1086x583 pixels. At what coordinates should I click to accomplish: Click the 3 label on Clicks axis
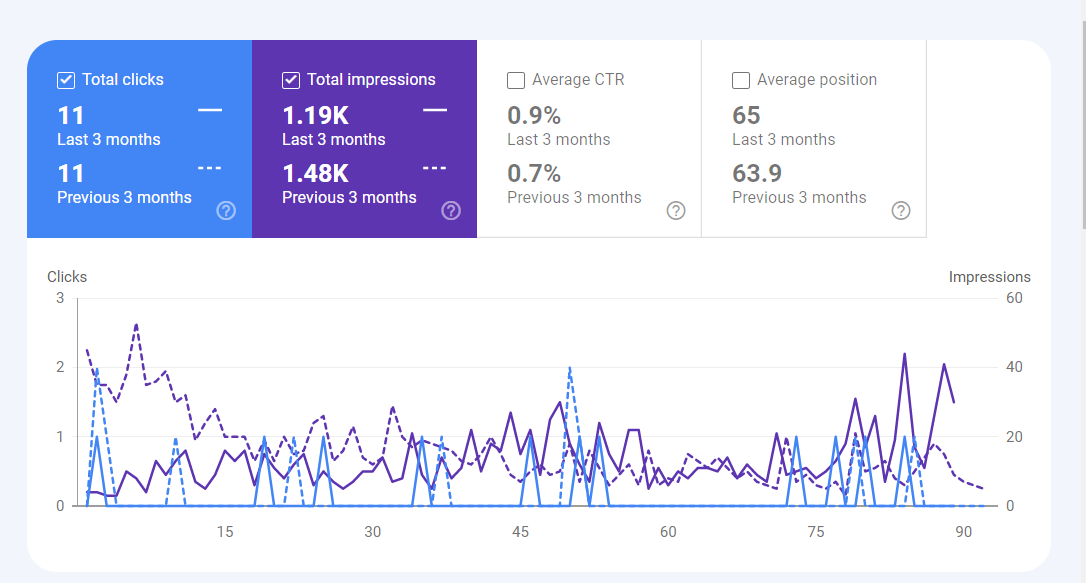point(60,298)
